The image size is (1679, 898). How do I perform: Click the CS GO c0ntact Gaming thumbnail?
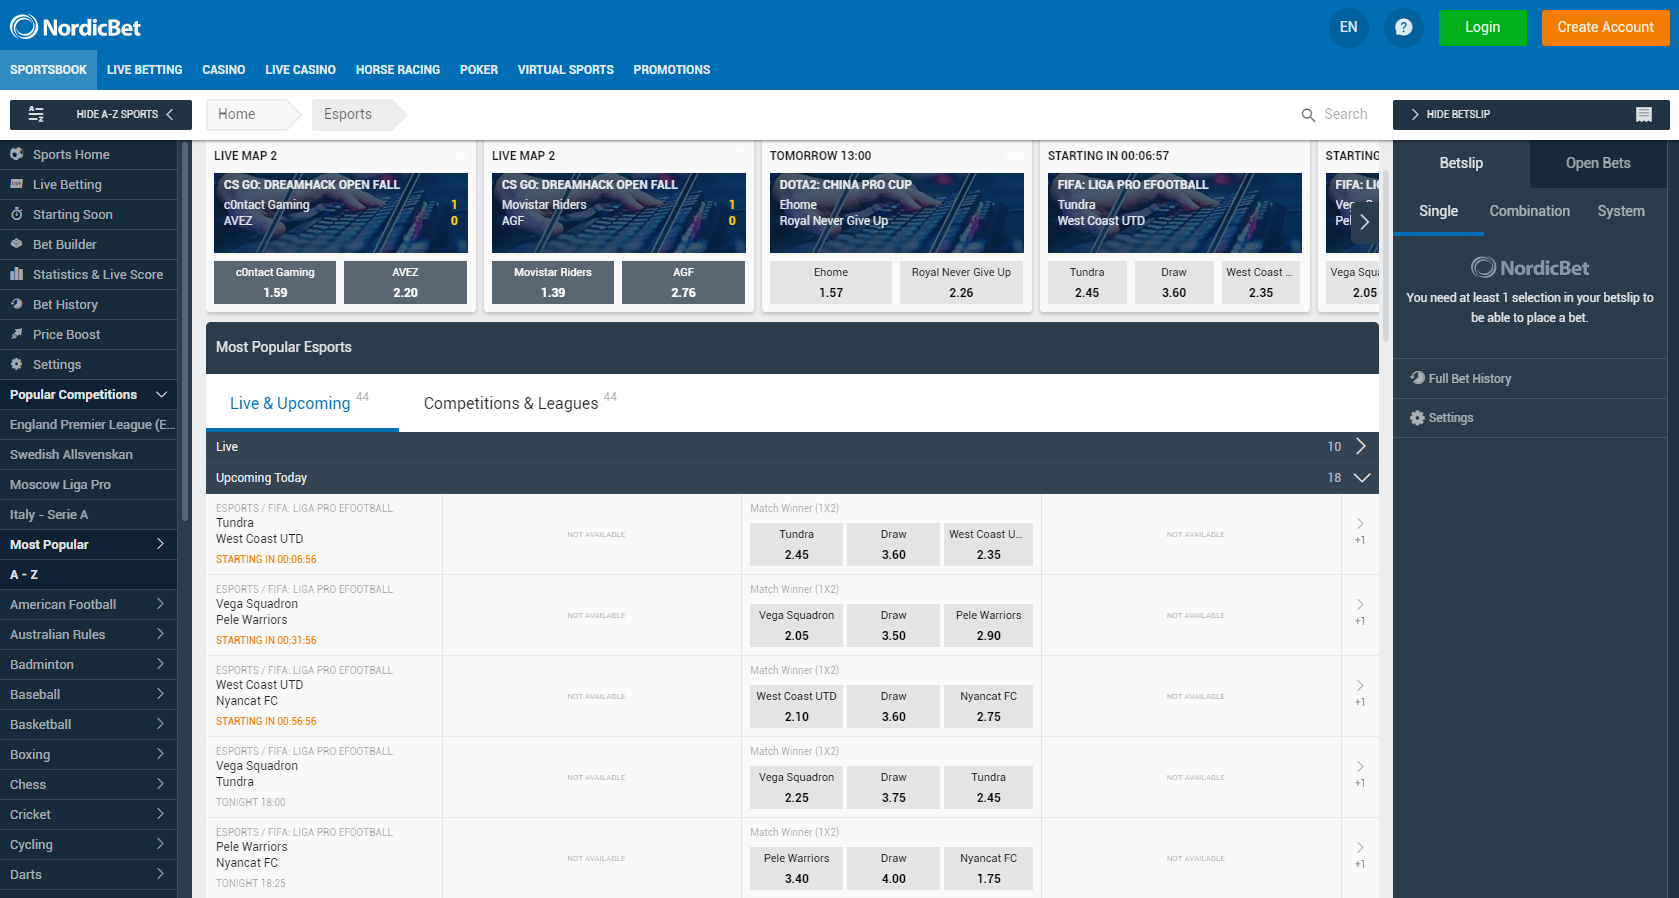click(x=341, y=213)
